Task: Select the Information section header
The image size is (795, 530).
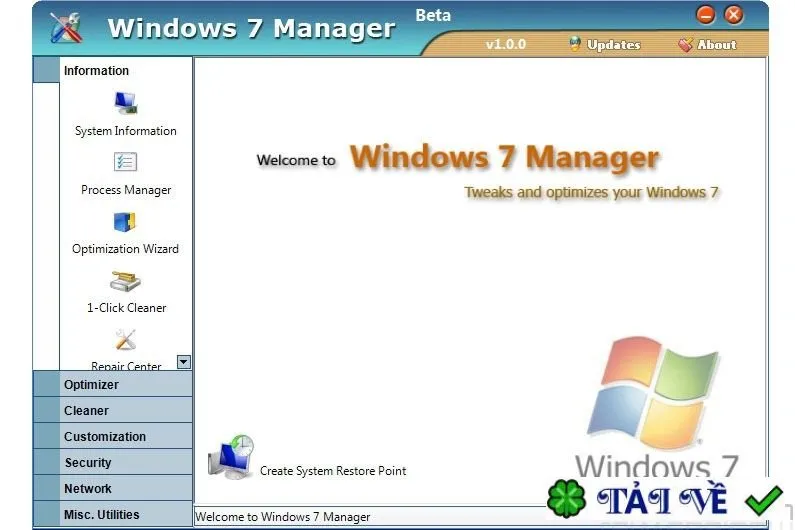Action: (113, 70)
